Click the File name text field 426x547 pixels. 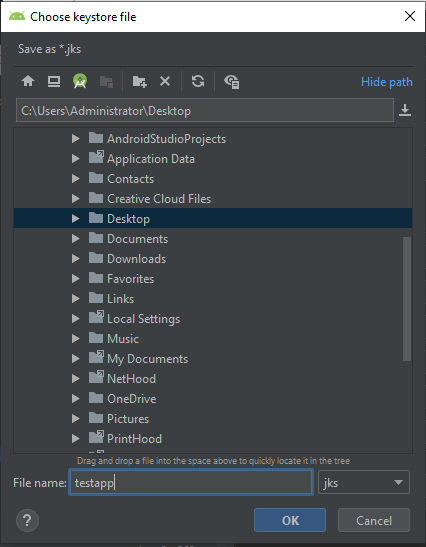[190, 482]
